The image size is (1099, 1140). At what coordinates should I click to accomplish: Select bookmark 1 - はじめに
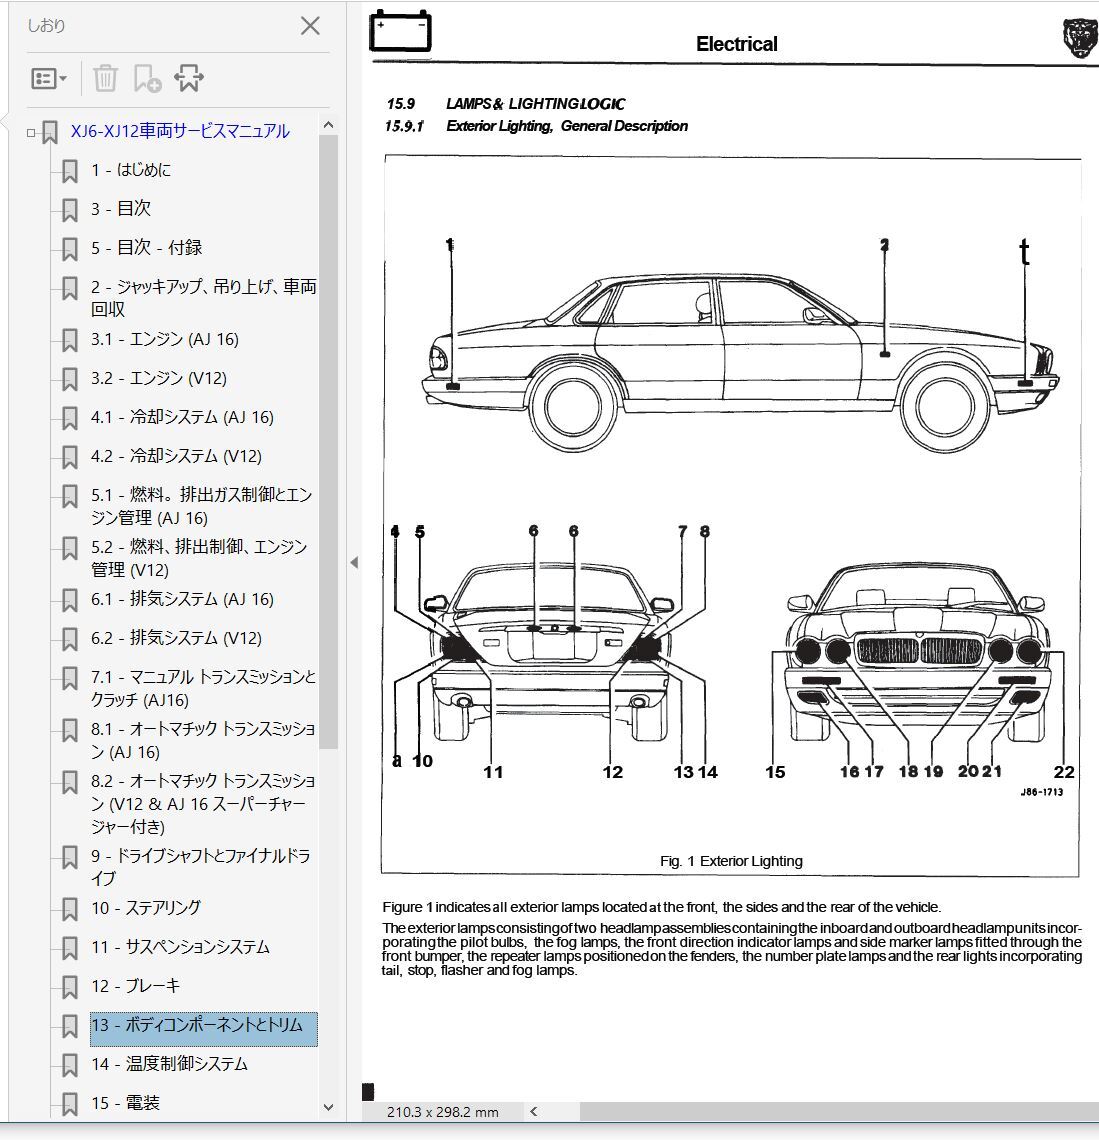131,170
